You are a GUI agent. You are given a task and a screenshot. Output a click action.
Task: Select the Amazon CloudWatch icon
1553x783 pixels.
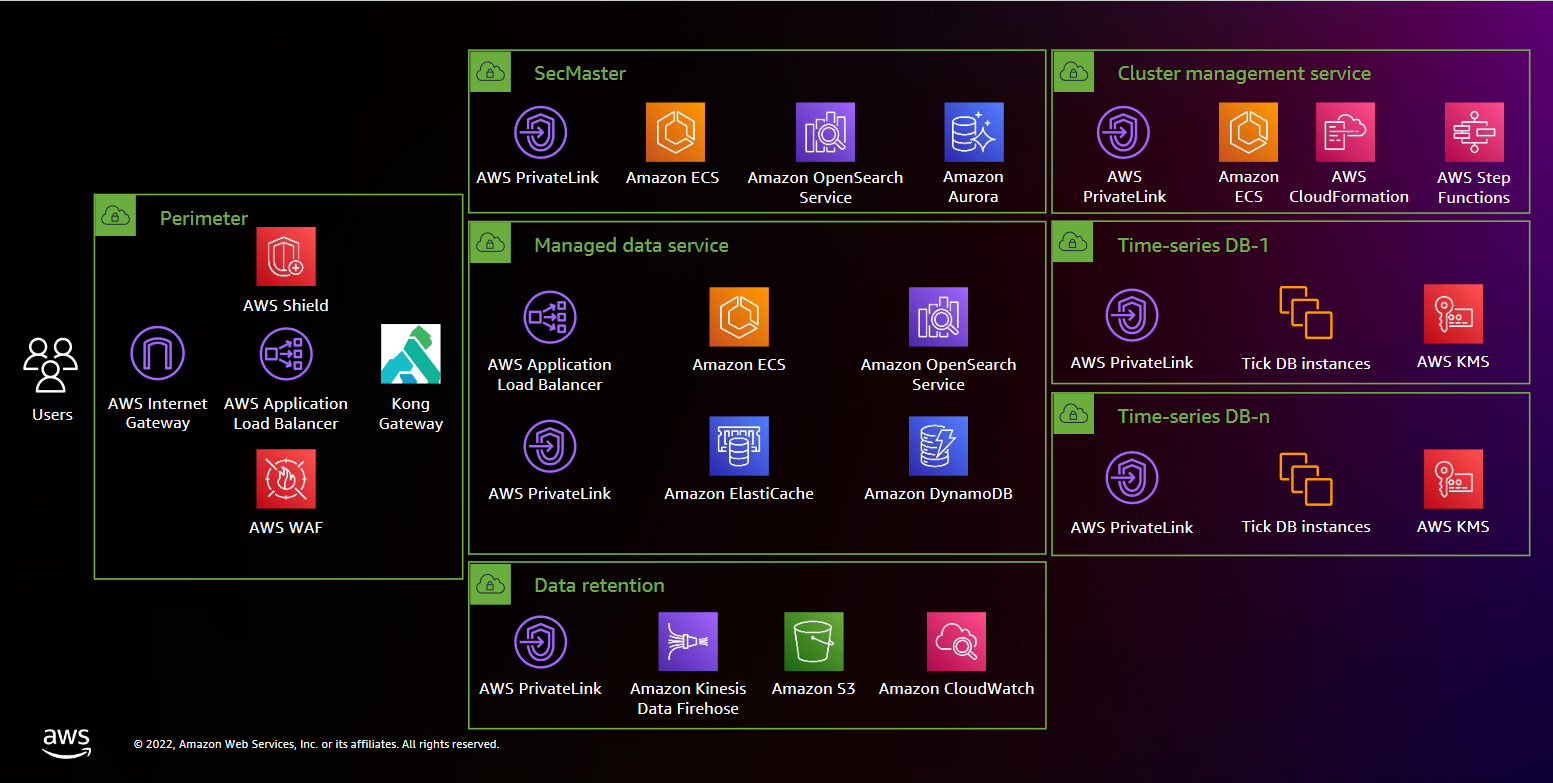(956, 641)
